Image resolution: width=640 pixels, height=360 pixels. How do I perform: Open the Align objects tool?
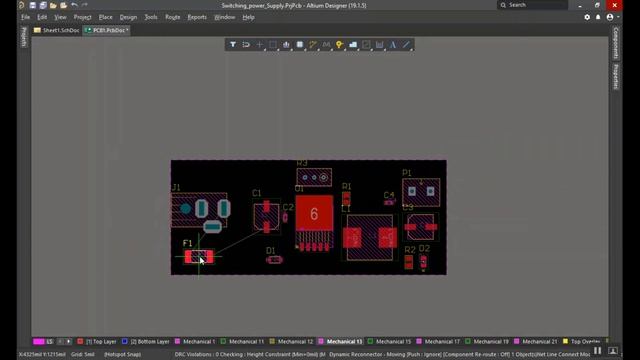[x=286, y=44]
